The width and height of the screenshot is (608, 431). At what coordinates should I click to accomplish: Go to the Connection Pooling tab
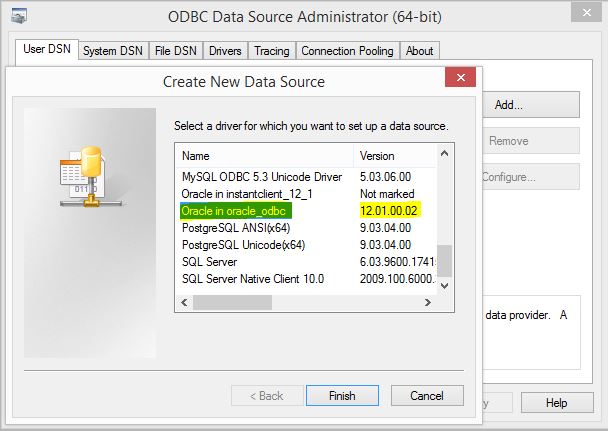pyautogui.click(x=348, y=50)
